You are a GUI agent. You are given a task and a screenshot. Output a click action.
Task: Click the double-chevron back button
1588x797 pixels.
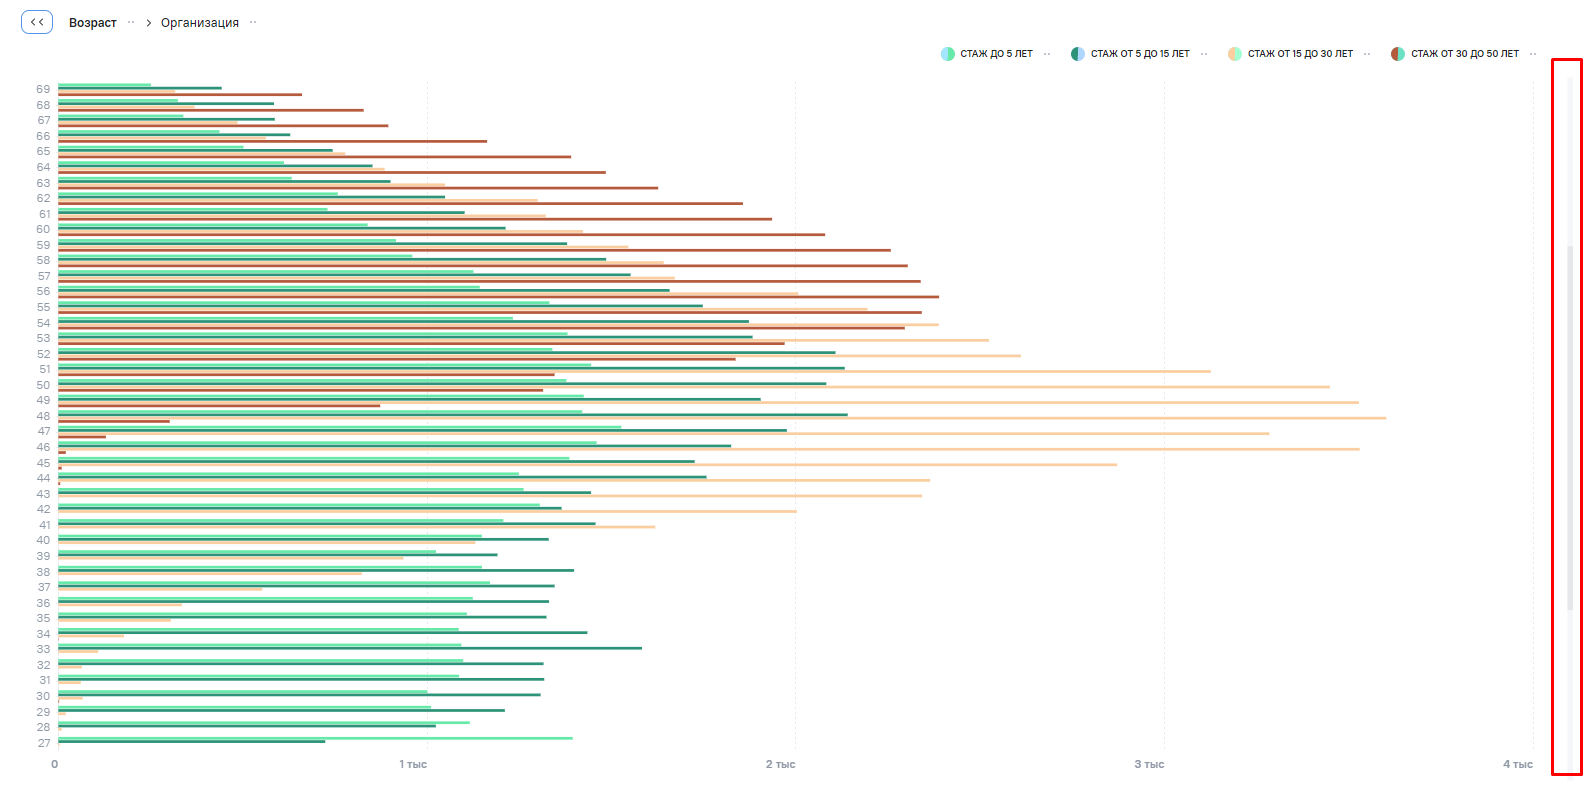pyautogui.click(x=37, y=22)
